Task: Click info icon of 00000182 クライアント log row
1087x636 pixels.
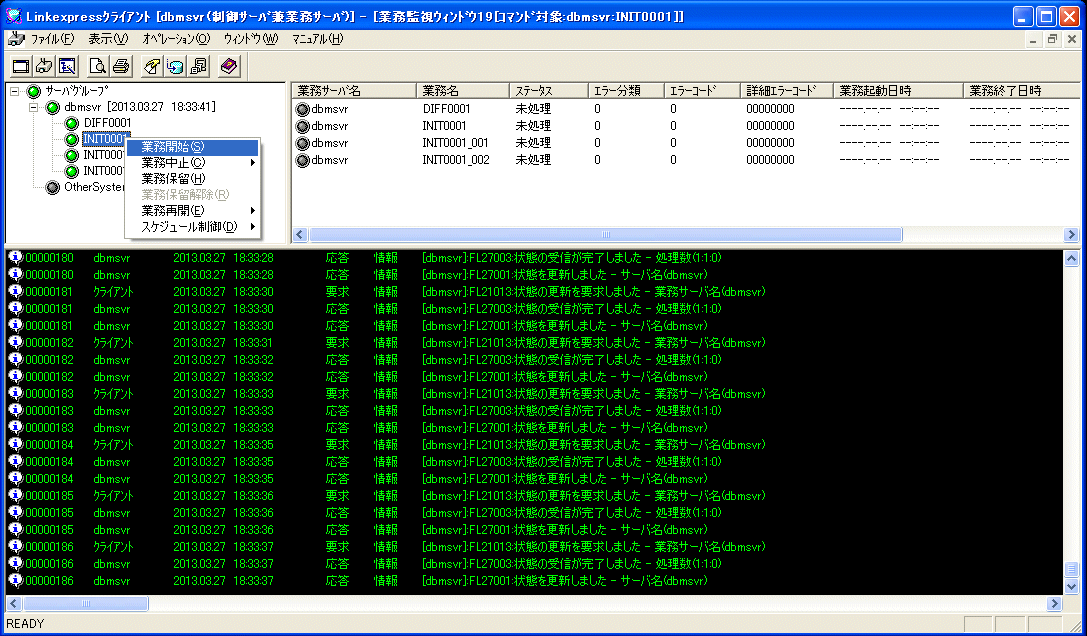Action: (x=15, y=343)
